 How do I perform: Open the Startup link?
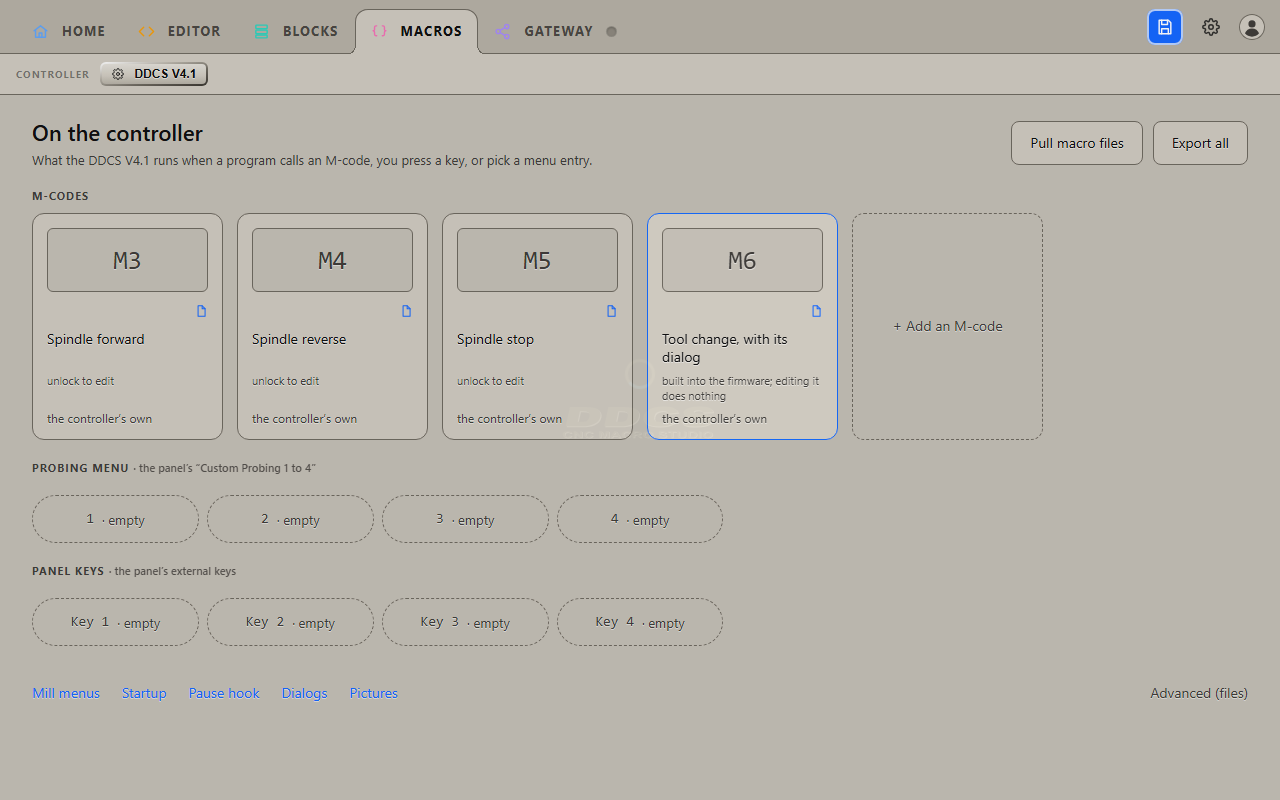[144, 693]
